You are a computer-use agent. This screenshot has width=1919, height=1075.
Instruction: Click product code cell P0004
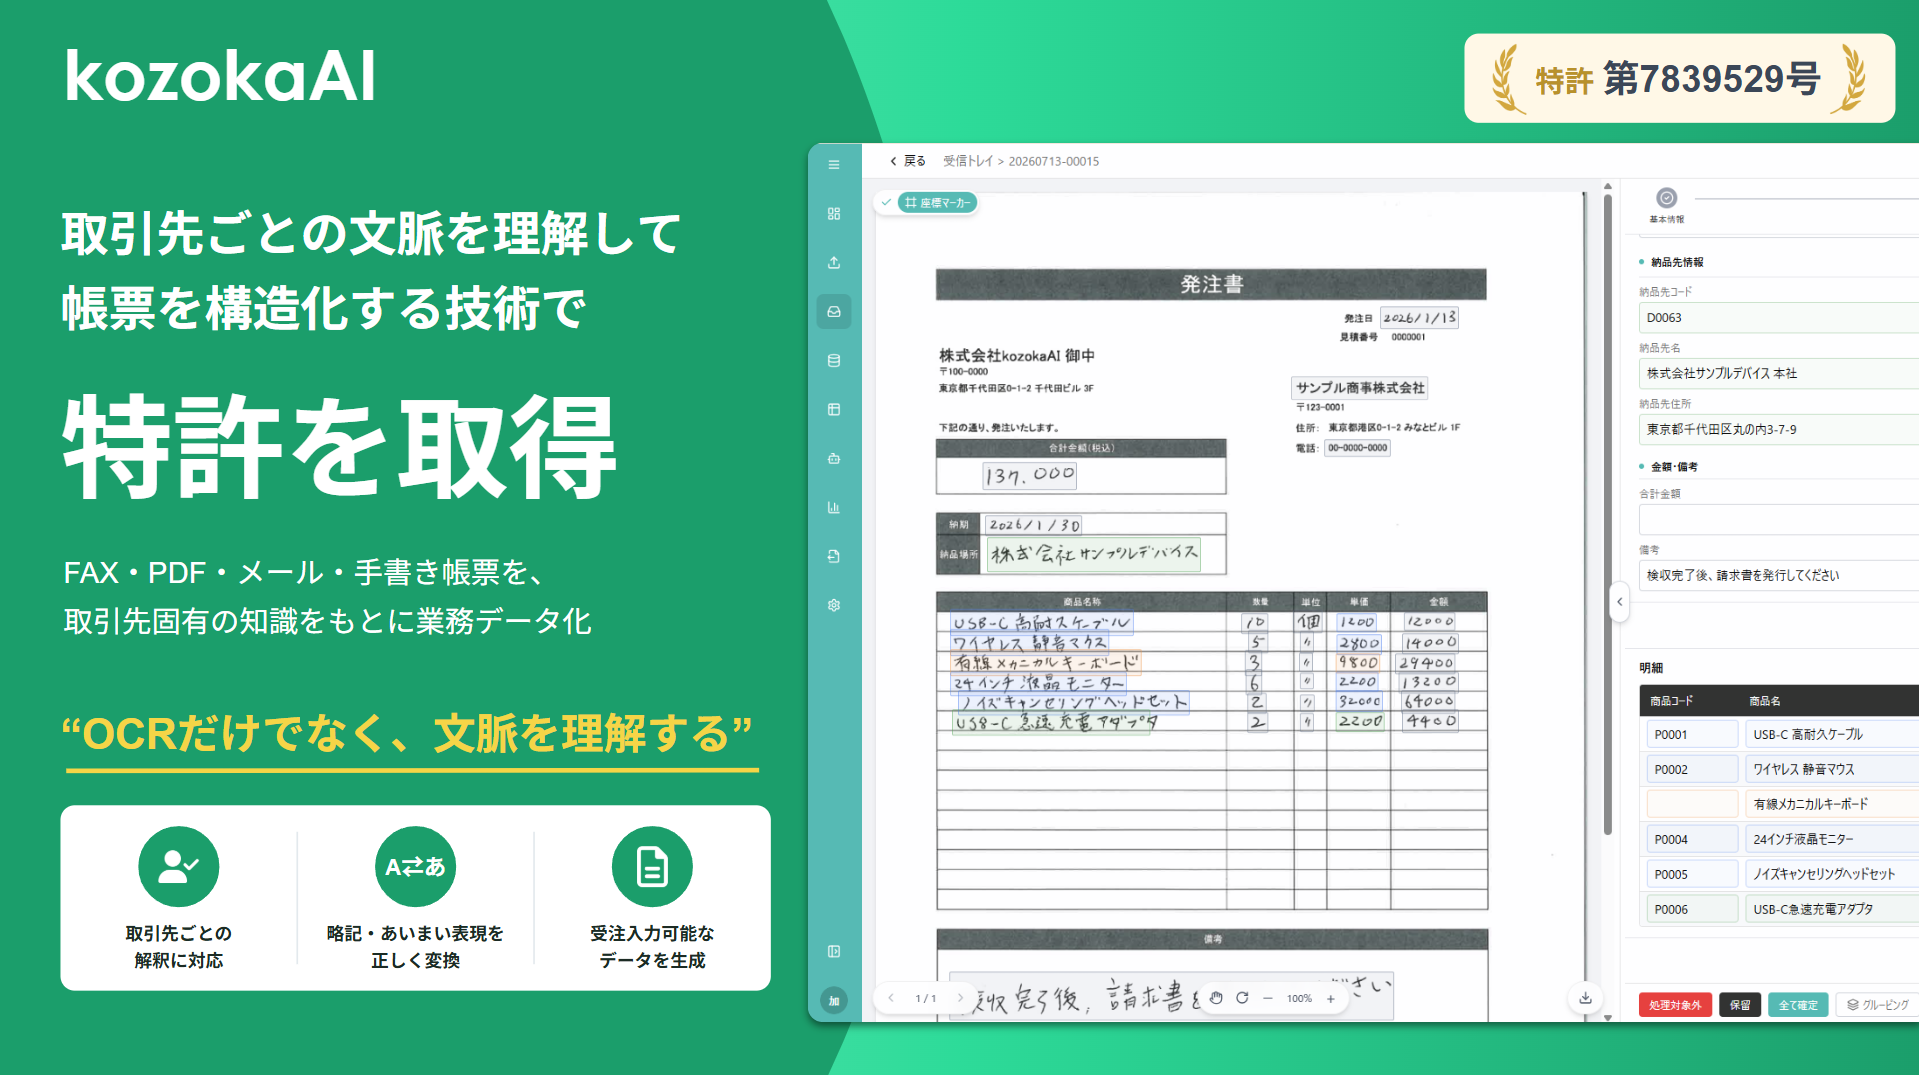click(x=1692, y=839)
